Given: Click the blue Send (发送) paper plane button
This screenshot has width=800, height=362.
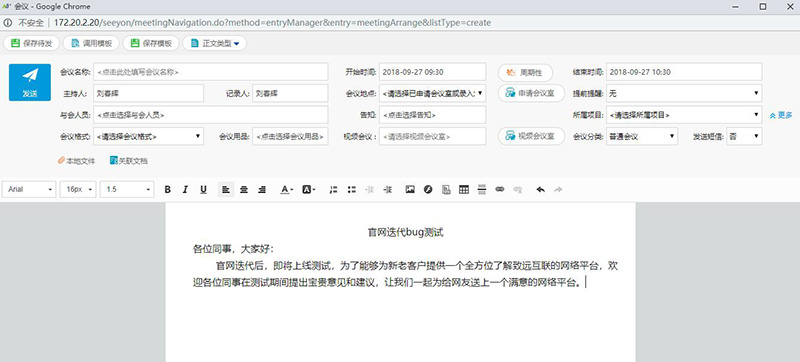Looking at the screenshot, I should click(30, 82).
